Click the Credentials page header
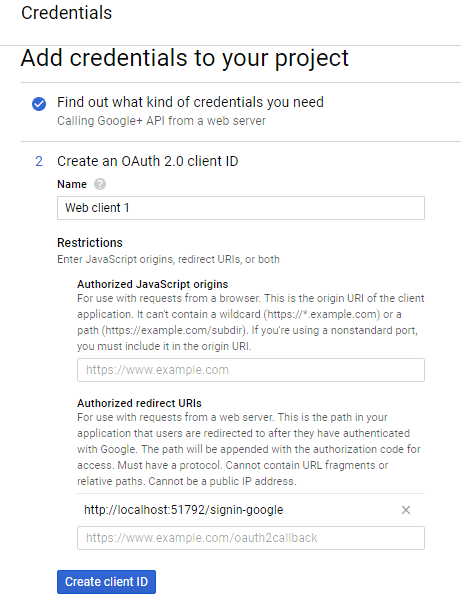The height and width of the screenshot is (595, 461). pos(66,13)
